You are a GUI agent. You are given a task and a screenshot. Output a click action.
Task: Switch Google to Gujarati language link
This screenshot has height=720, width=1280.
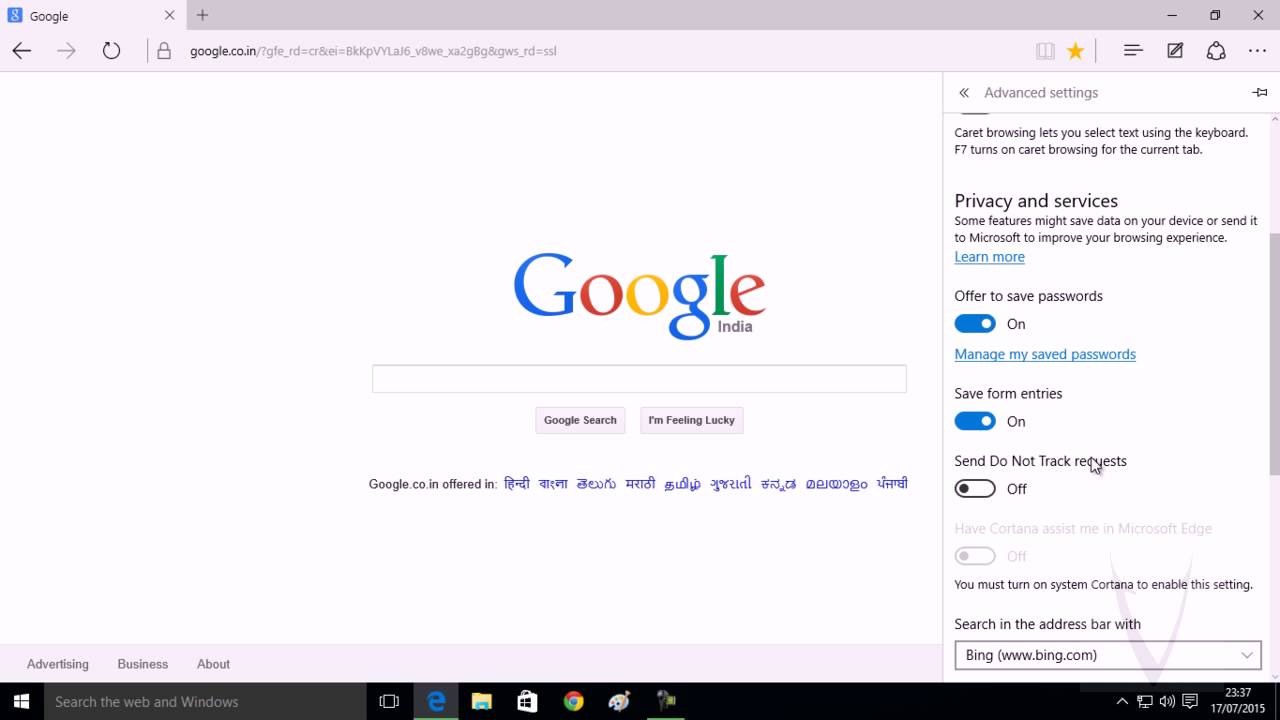tap(731, 484)
